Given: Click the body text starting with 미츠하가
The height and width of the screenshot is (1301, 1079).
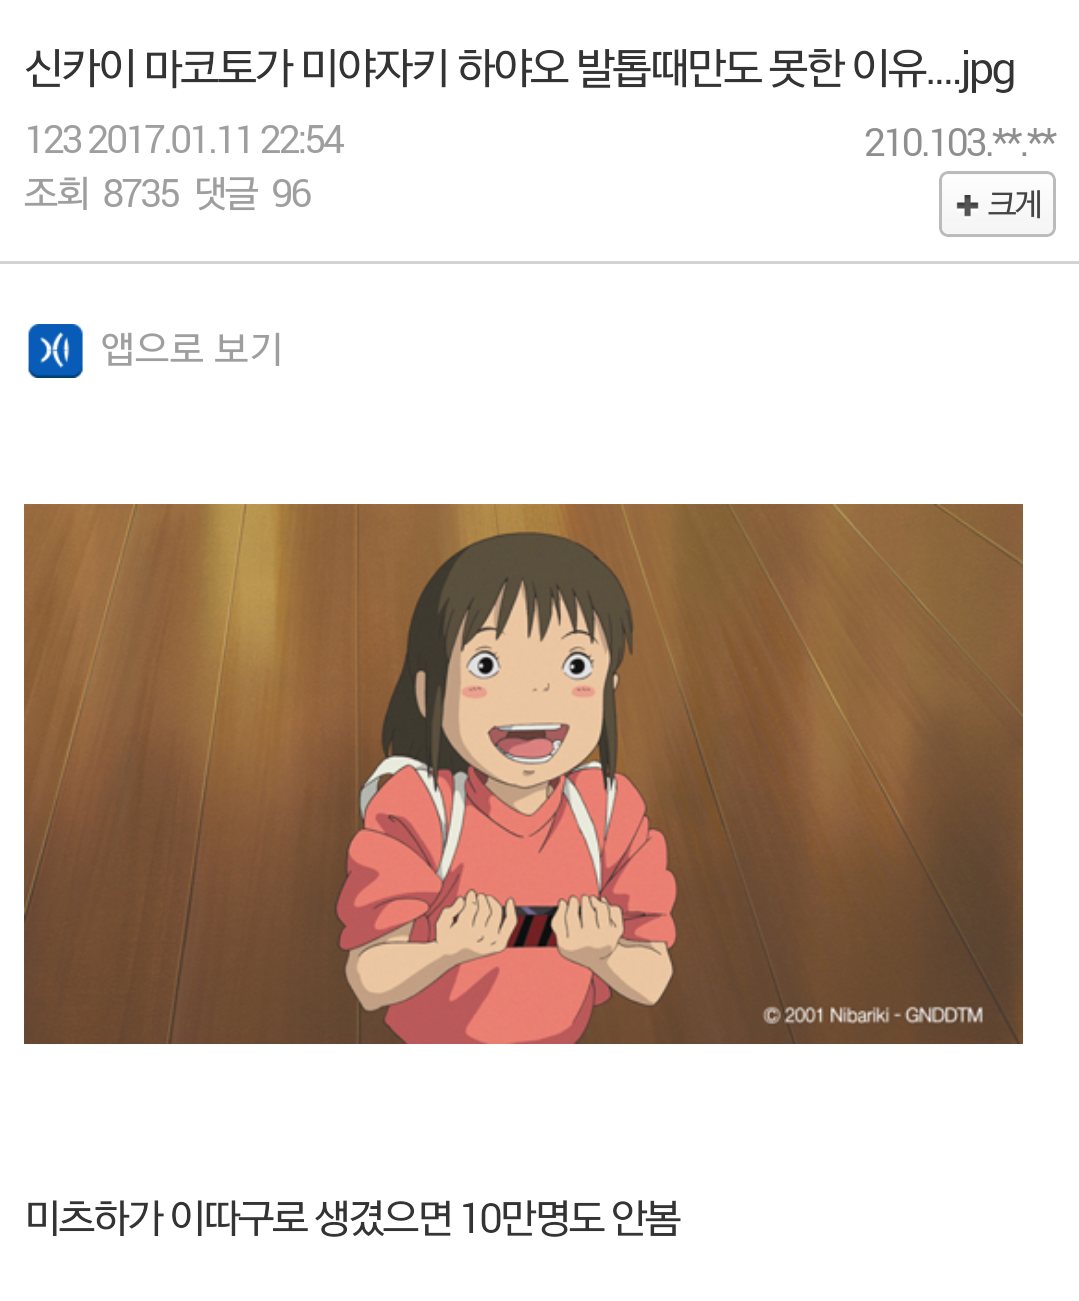Looking at the screenshot, I should [x=353, y=1218].
